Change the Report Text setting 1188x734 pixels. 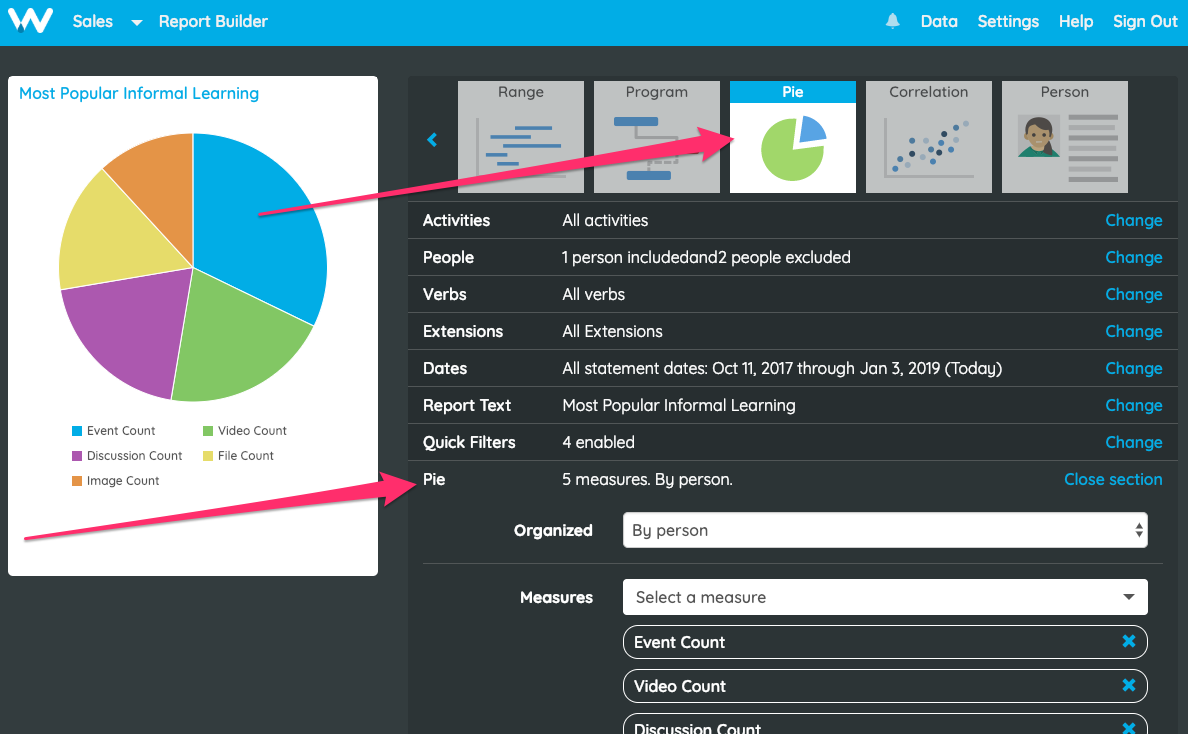[1133, 406]
